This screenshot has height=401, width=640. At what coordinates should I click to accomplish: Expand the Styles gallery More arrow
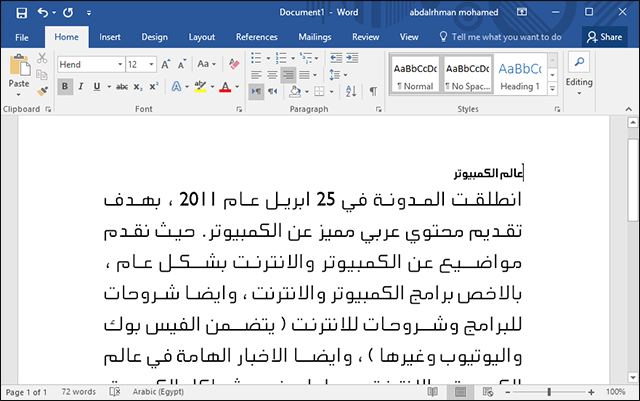[x=552, y=89]
